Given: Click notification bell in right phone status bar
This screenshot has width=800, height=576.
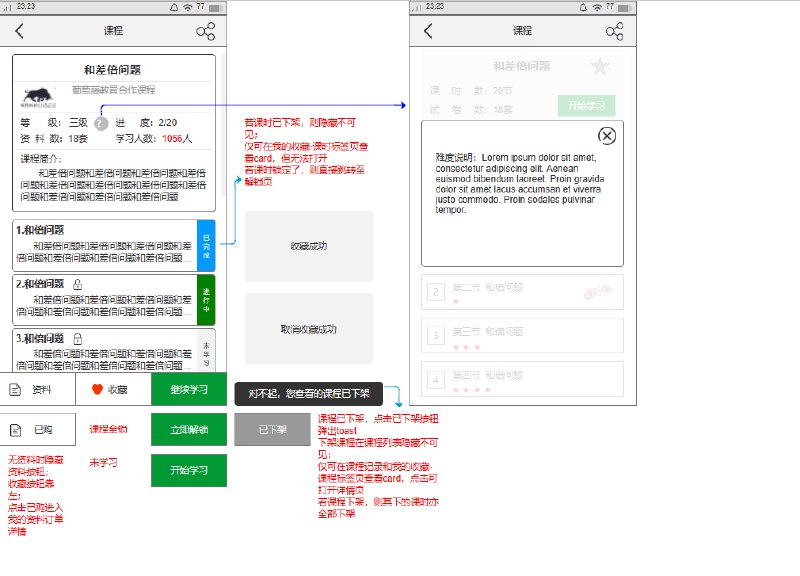Looking at the screenshot, I should pyautogui.click(x=583, y=7).
